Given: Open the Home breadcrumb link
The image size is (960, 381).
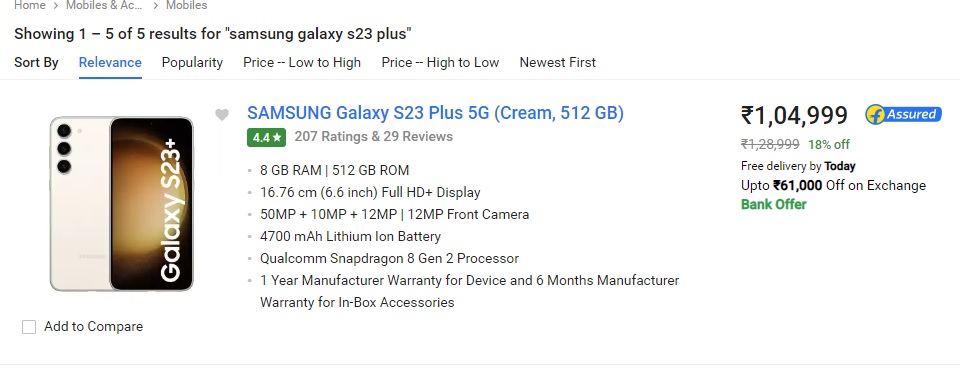Looking at the screenshot, I should [x=30, y=6].
